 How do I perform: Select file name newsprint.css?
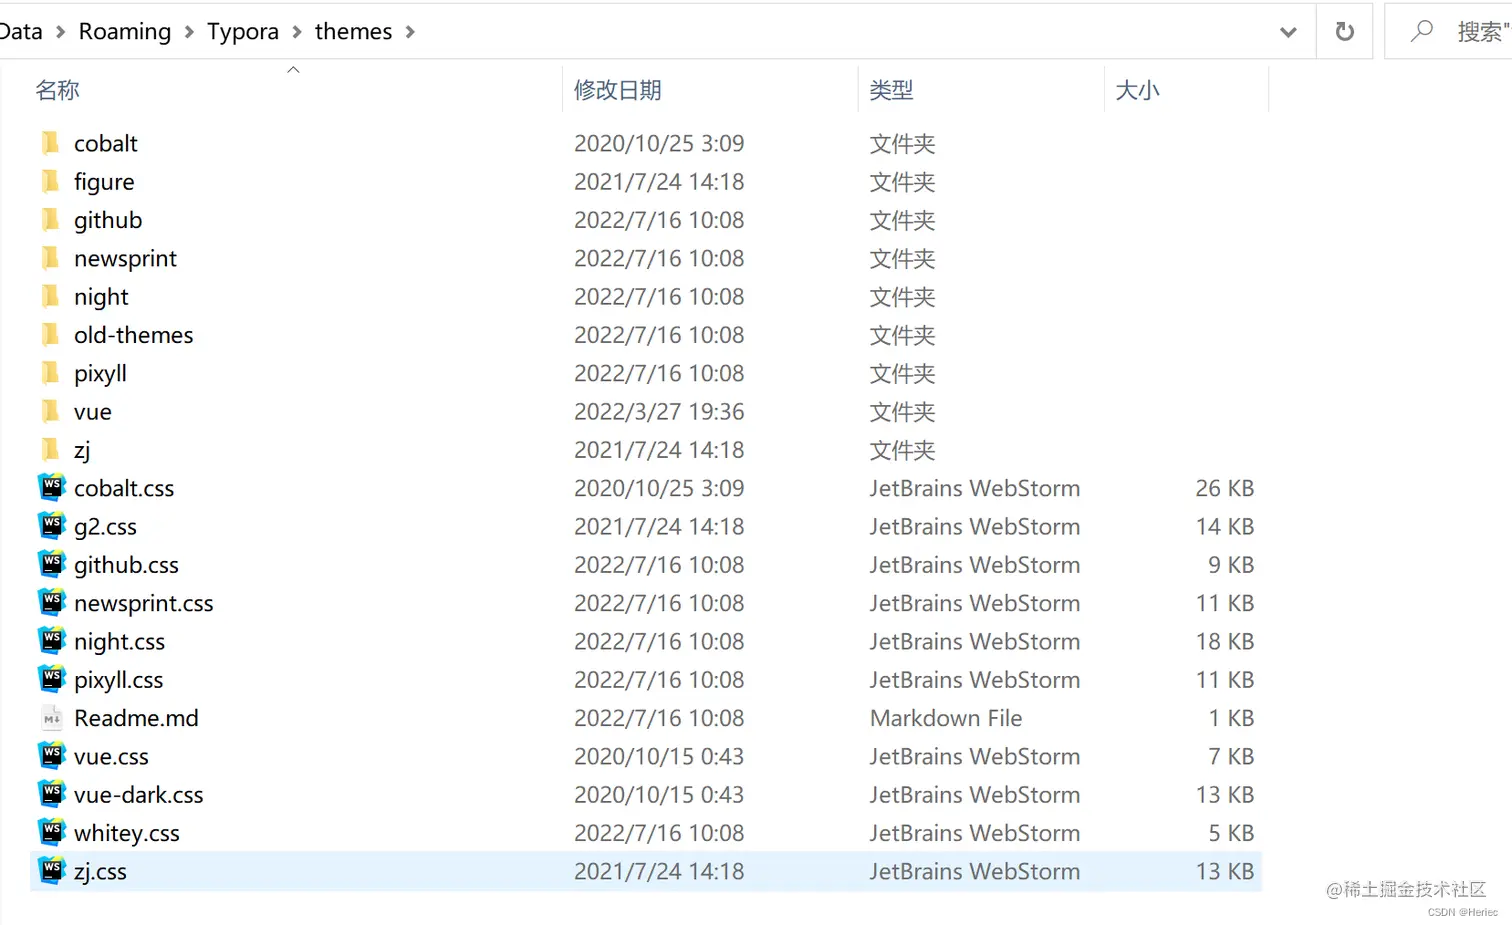(144, 603)
